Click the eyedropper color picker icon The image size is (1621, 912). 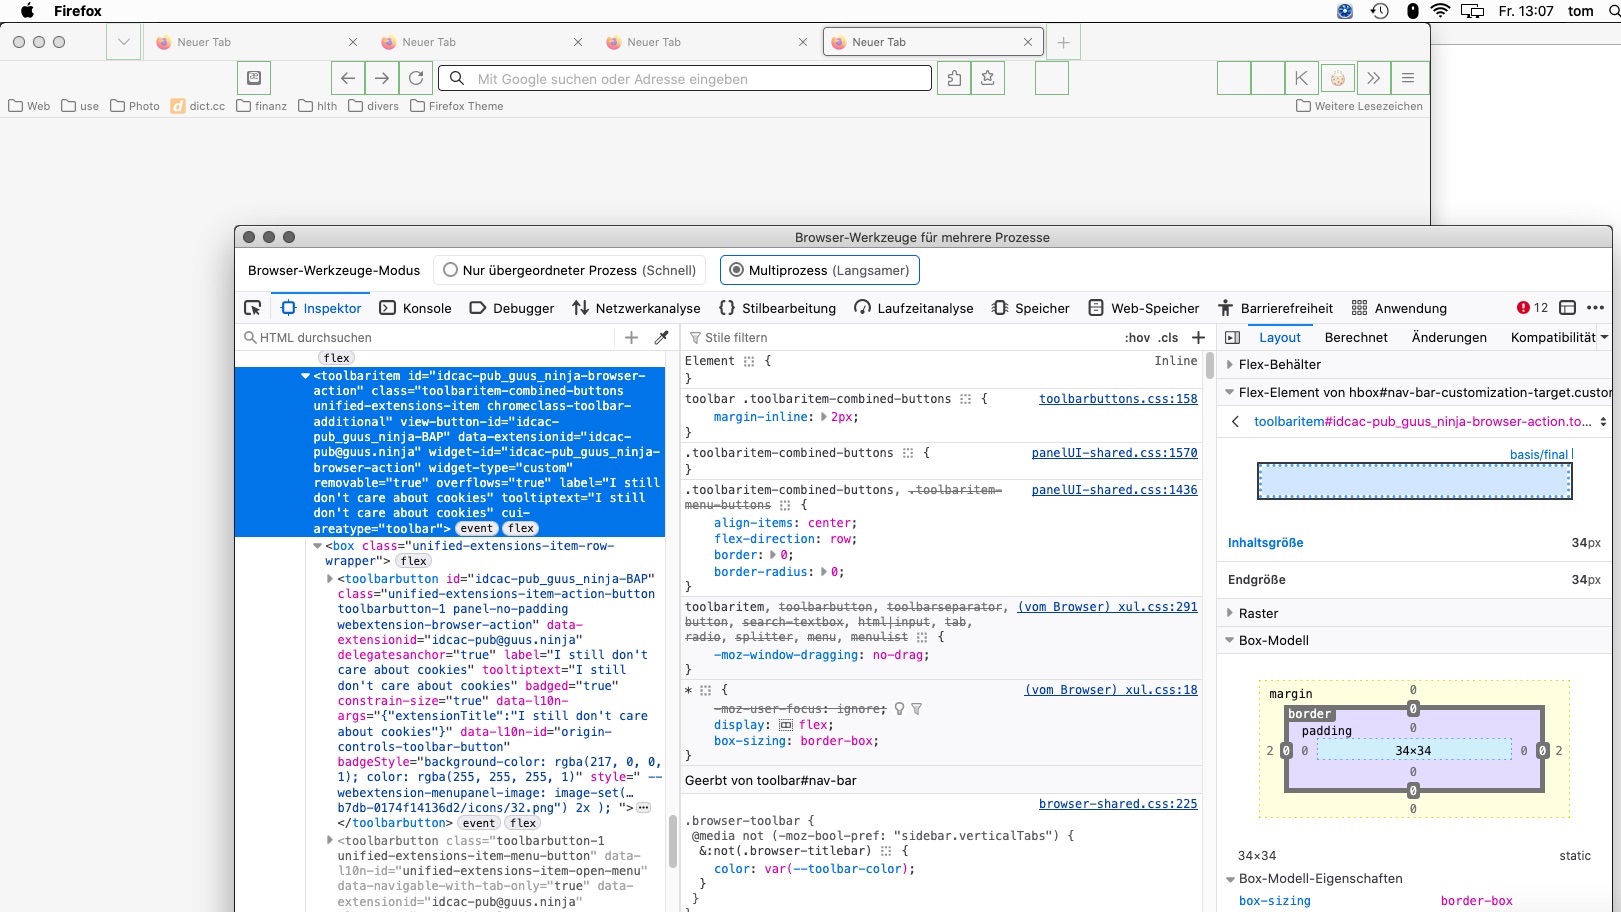(x=661, y=338)
